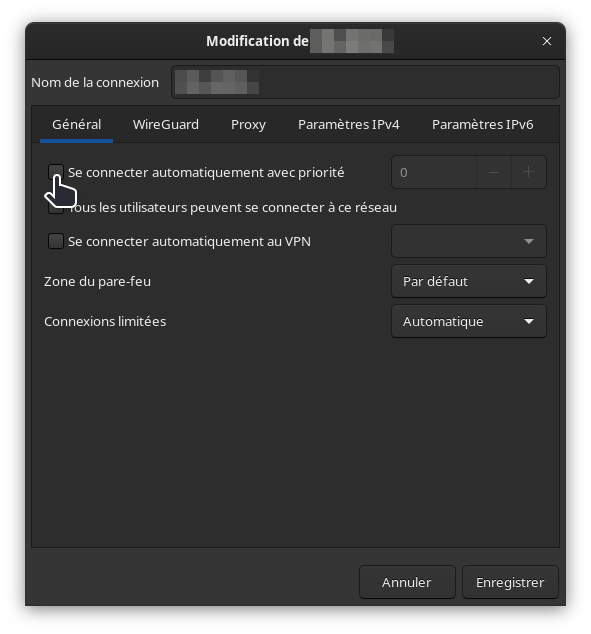This screenshot has width=591, height=634.
Task: Check 'Se connecter automatiquement au VPN'
Action: 56,241
